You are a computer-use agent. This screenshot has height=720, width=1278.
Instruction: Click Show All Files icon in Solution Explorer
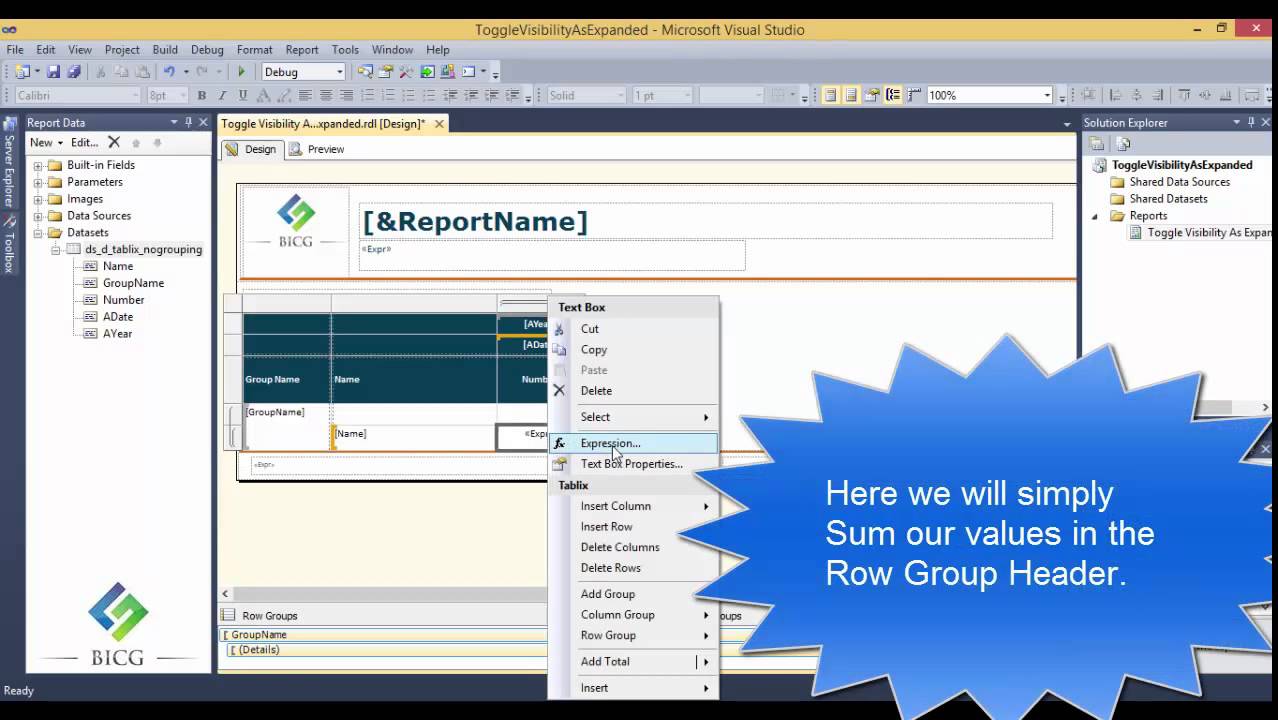[1123, 143]
